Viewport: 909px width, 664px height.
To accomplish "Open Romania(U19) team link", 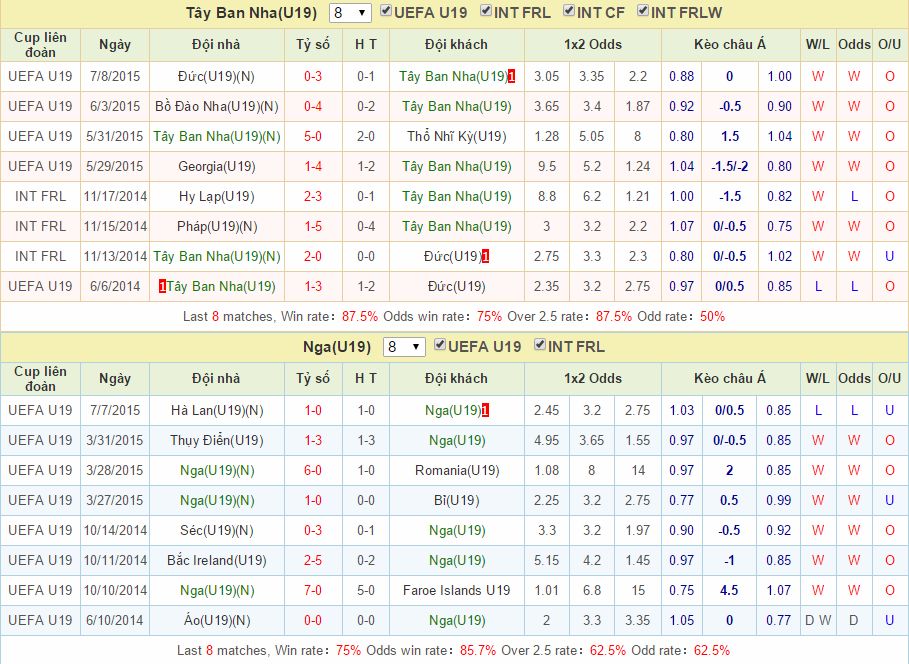I will pos(457,470).
